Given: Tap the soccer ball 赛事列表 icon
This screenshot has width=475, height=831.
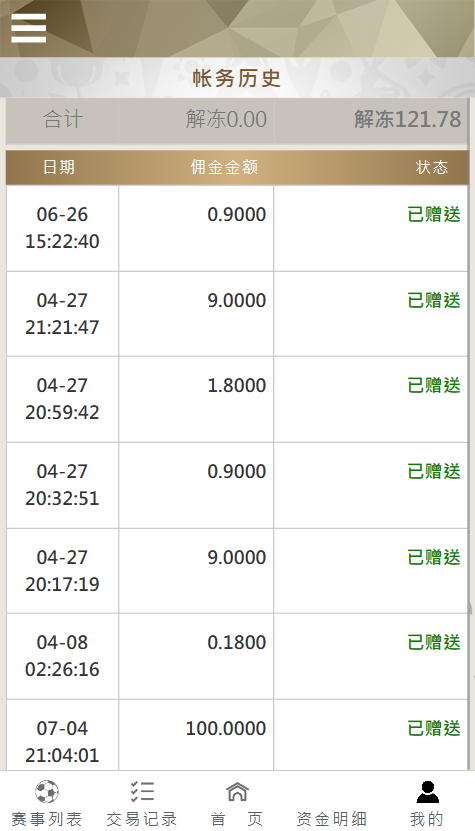Looking at the screenshot, I should point(47,792).
